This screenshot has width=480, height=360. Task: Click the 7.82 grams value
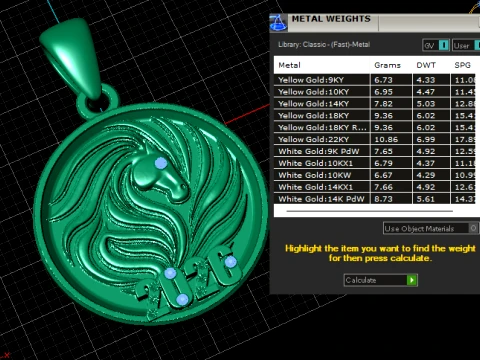click(383, 104)
